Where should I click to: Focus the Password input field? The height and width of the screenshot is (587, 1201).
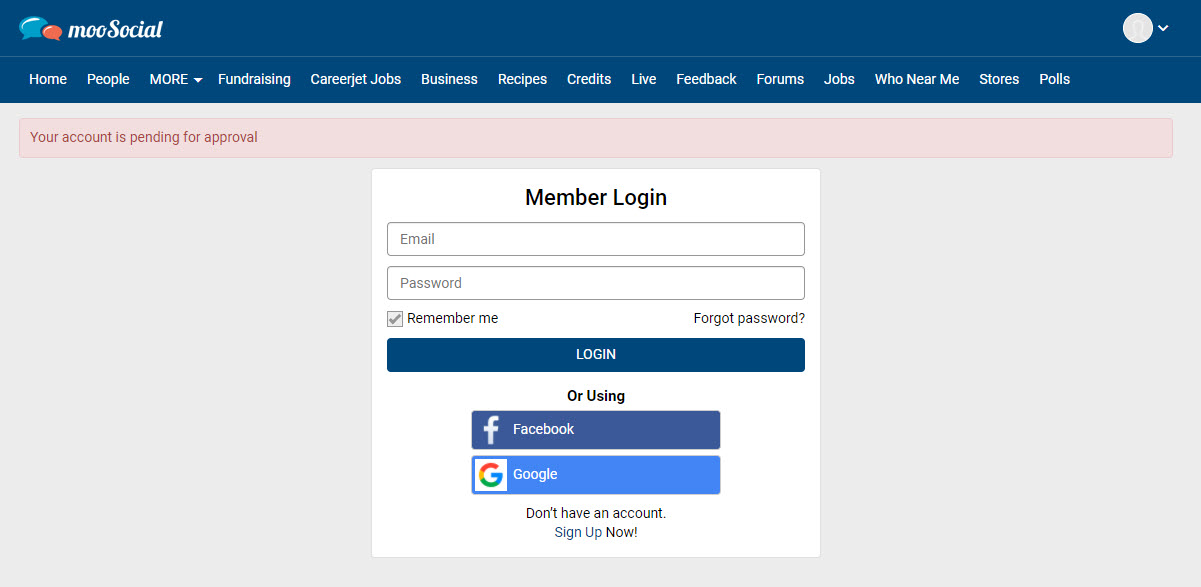click(596, 283)
